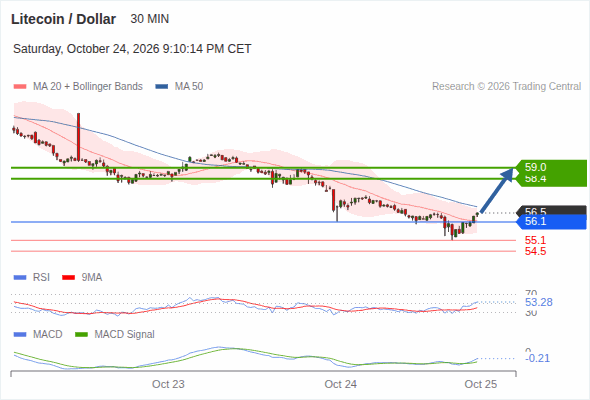Click the '9MA' legend label

92,278
